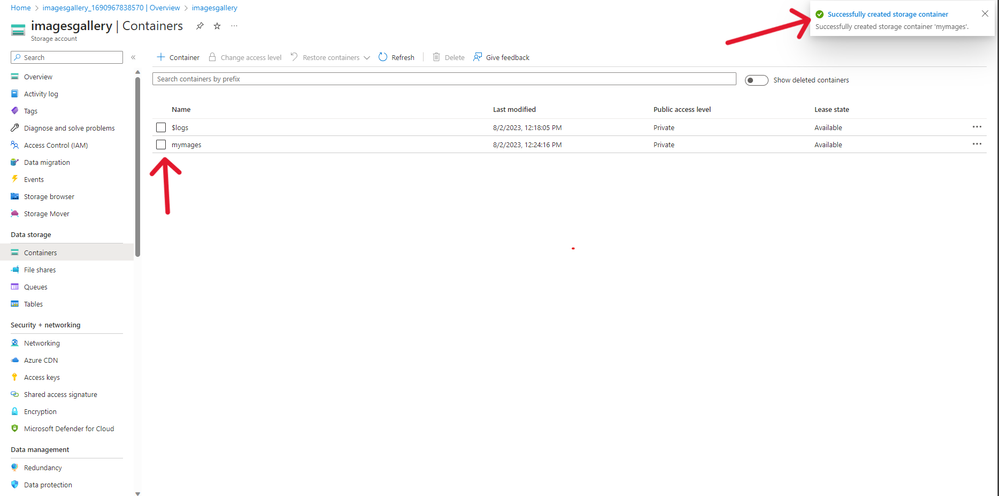The height and width of the screenshot is (496, 999).
Task: Click the Tags icon in sidebar
Action: 15,111
